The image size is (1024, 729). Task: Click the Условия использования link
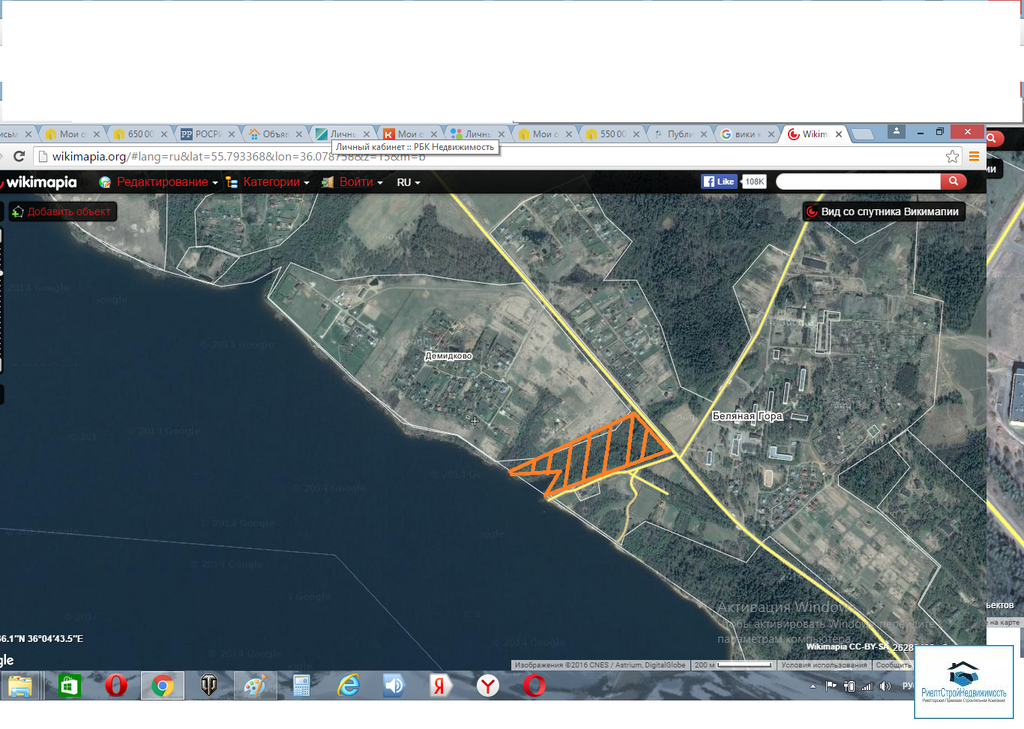point(811,665)
